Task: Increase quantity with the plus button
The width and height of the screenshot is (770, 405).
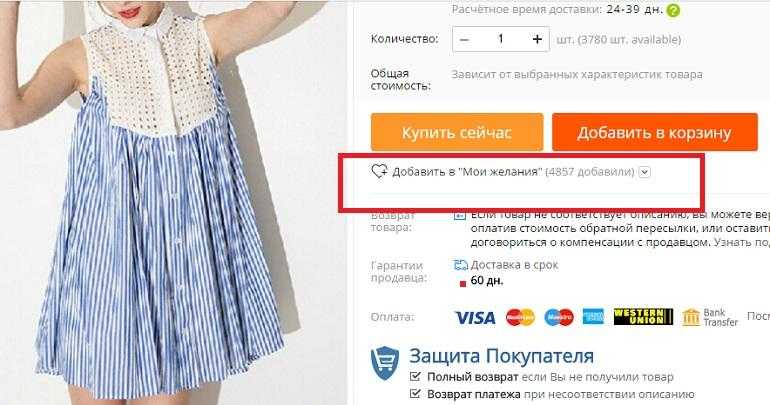Action: [x=537, y=39]
